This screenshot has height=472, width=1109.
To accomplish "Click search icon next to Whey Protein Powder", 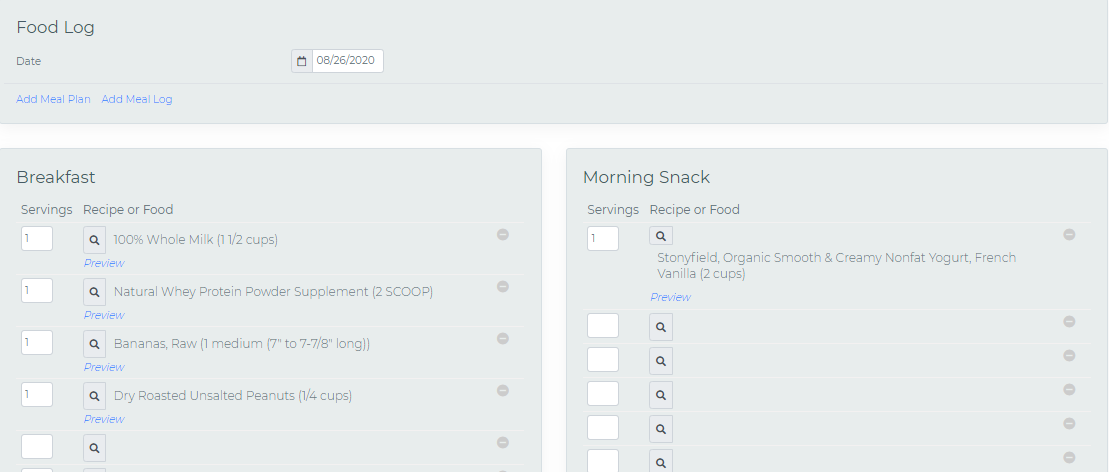I will tap(94, 292).
